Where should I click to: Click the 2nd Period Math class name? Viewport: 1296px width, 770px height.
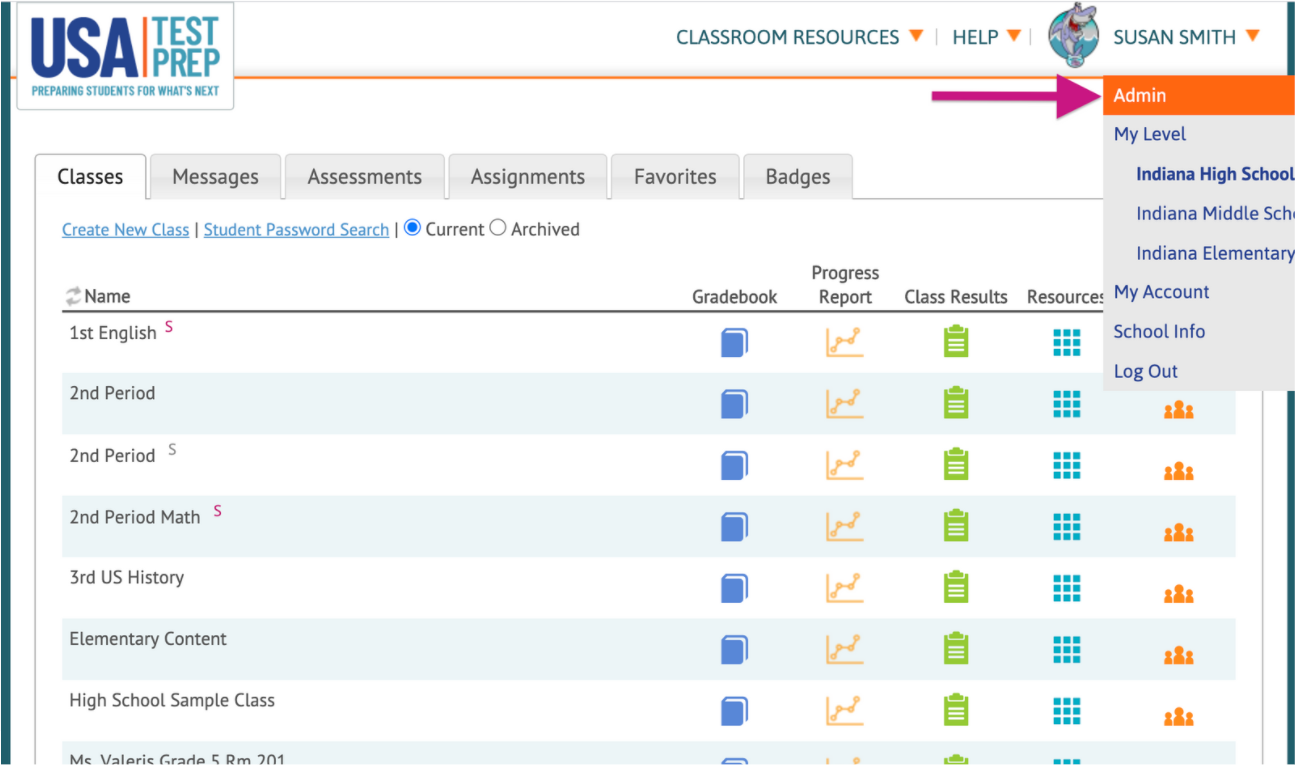click(135, 517)
